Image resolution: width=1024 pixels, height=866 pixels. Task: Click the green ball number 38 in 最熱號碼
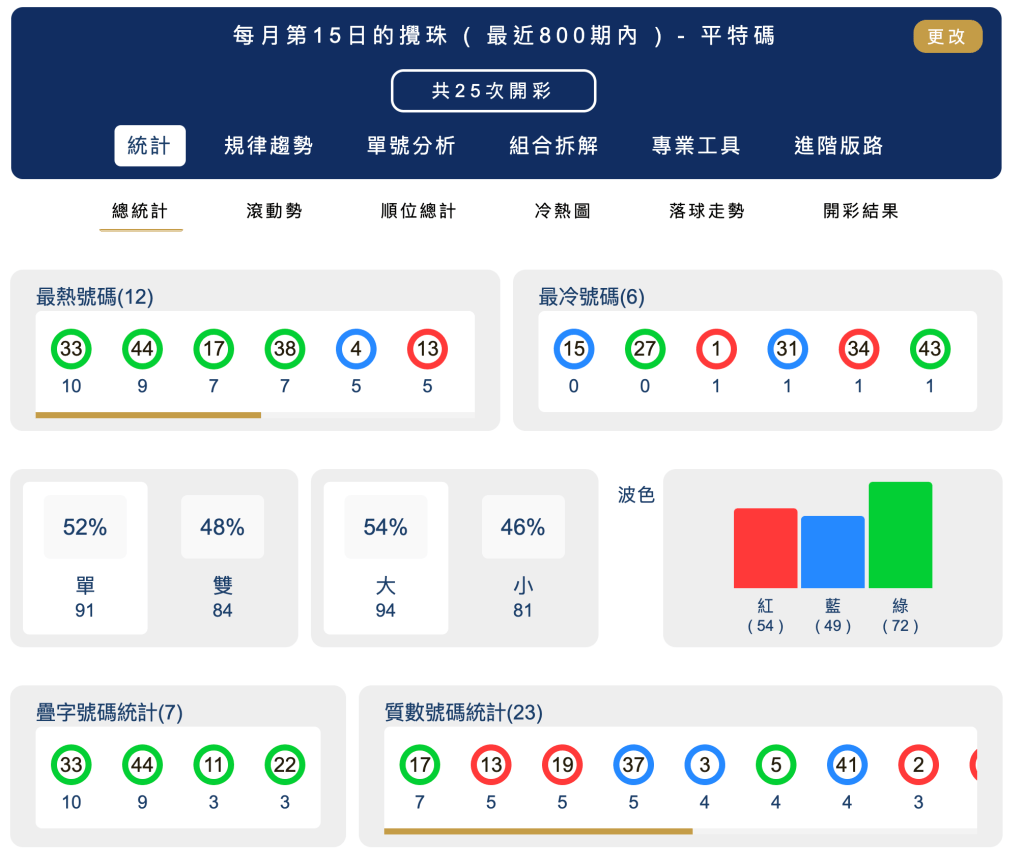tap(285, 350)
